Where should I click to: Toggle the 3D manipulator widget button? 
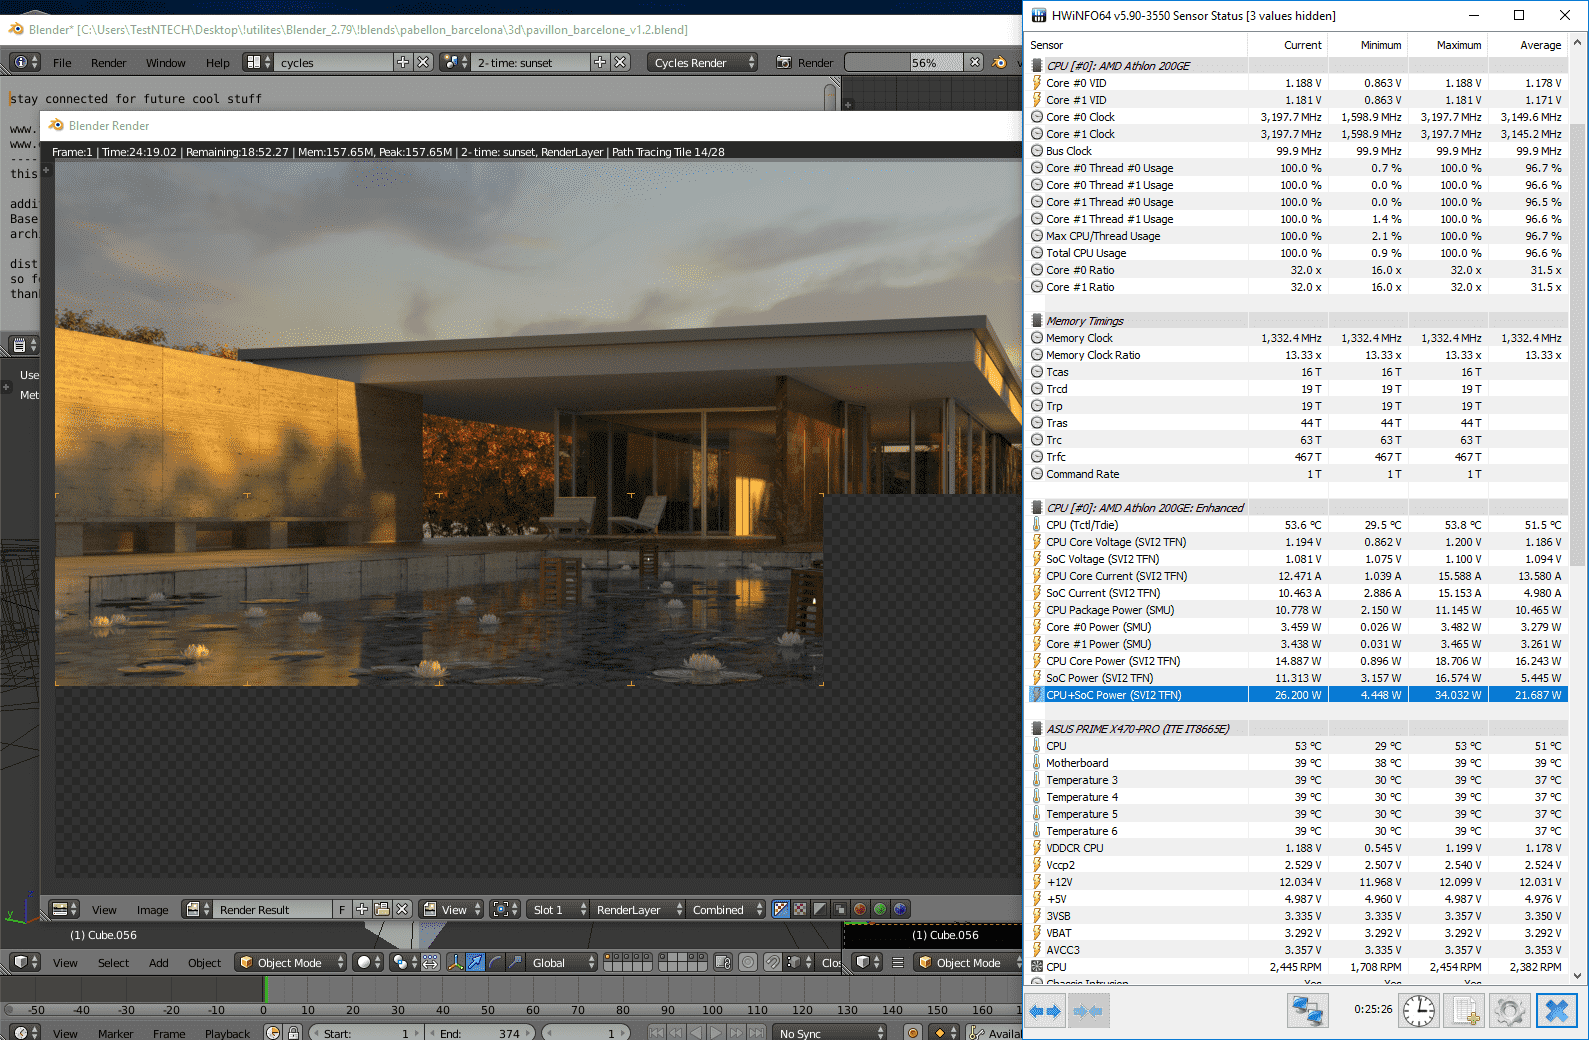click(x=455, y=962)
